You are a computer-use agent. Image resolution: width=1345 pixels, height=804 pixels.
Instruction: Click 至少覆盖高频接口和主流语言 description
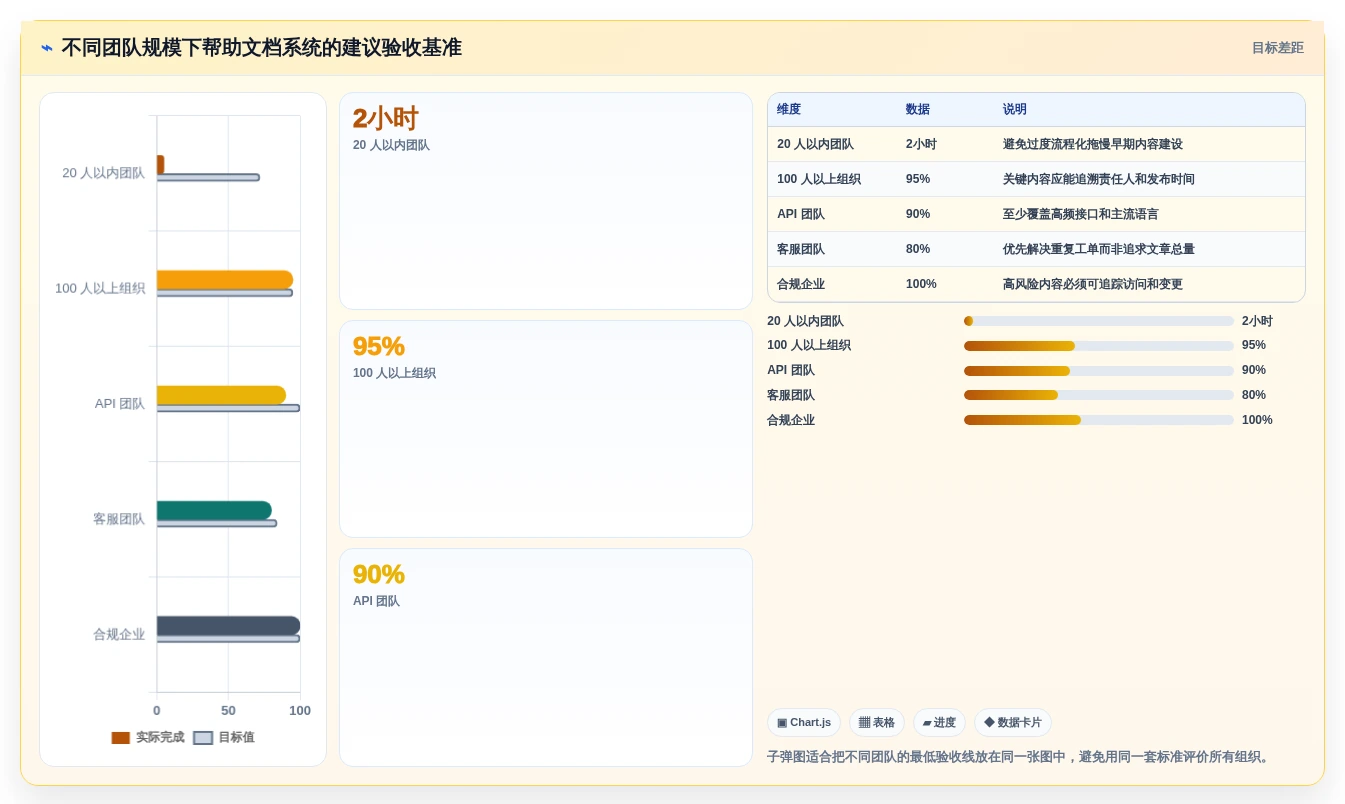(x=1081, y=215)
